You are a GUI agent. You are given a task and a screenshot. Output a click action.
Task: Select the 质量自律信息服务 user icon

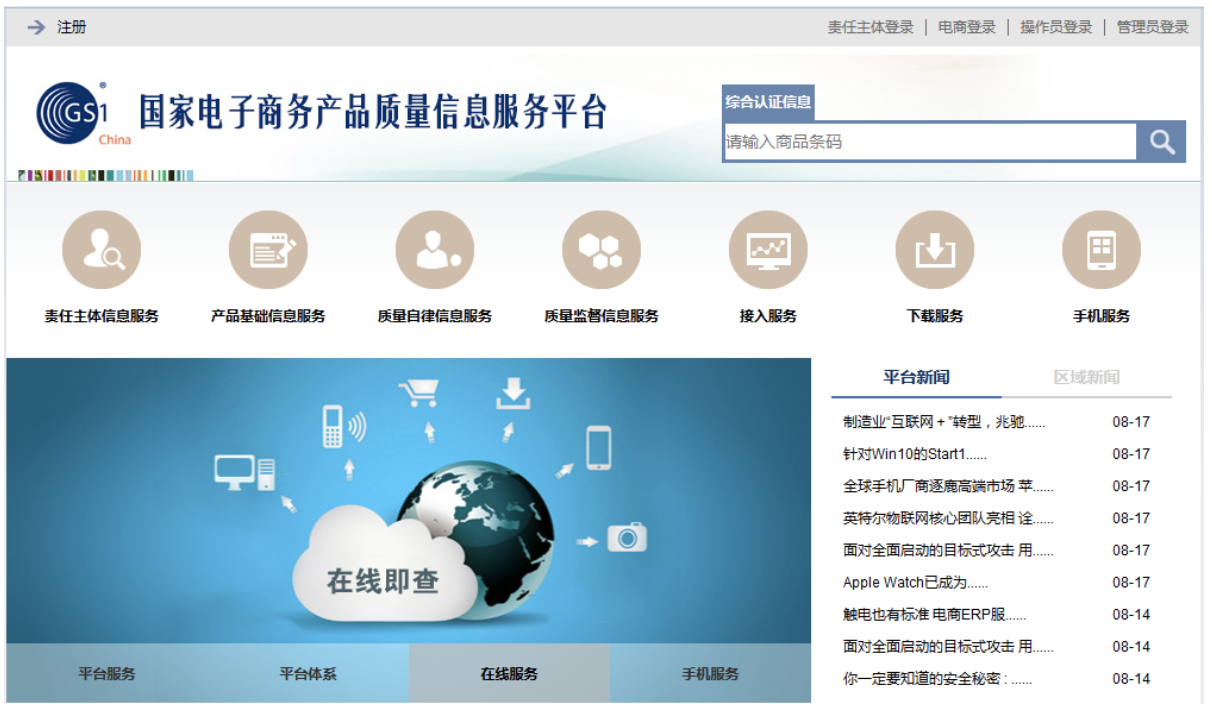434,250
